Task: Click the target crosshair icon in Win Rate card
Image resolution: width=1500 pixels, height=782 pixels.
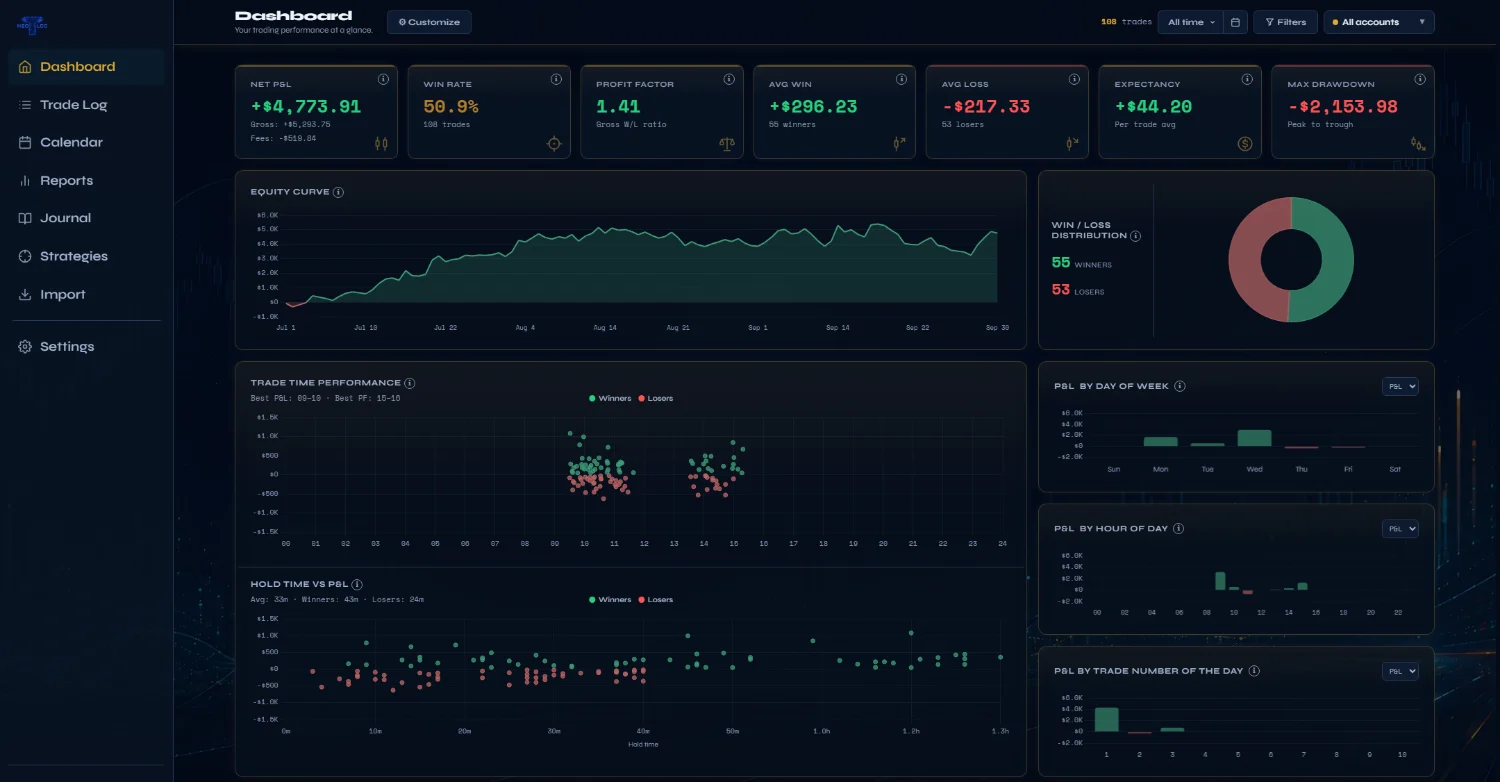Action: [554, 143]
